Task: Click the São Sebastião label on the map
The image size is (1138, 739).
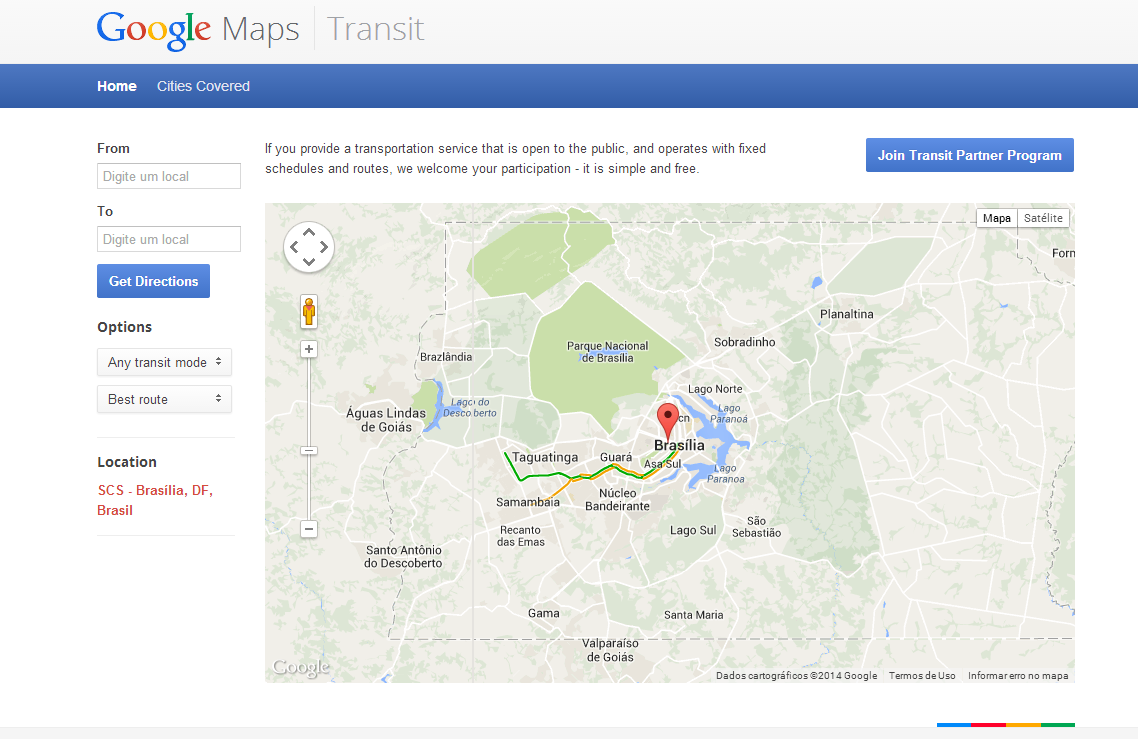Action: coord(756,527)
